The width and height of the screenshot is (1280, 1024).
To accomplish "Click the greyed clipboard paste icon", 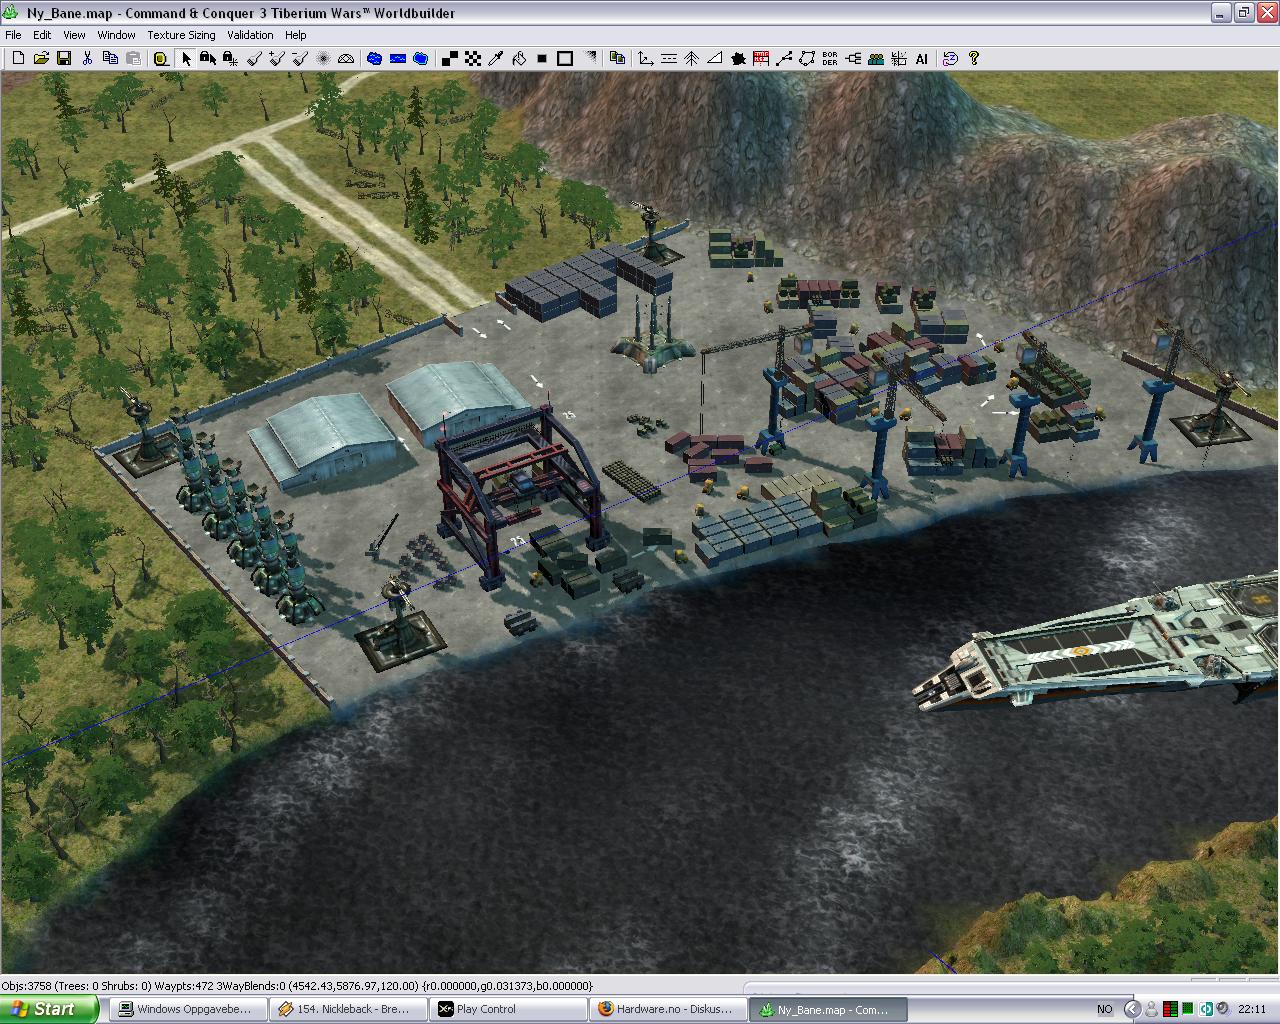I will (133, 59).
